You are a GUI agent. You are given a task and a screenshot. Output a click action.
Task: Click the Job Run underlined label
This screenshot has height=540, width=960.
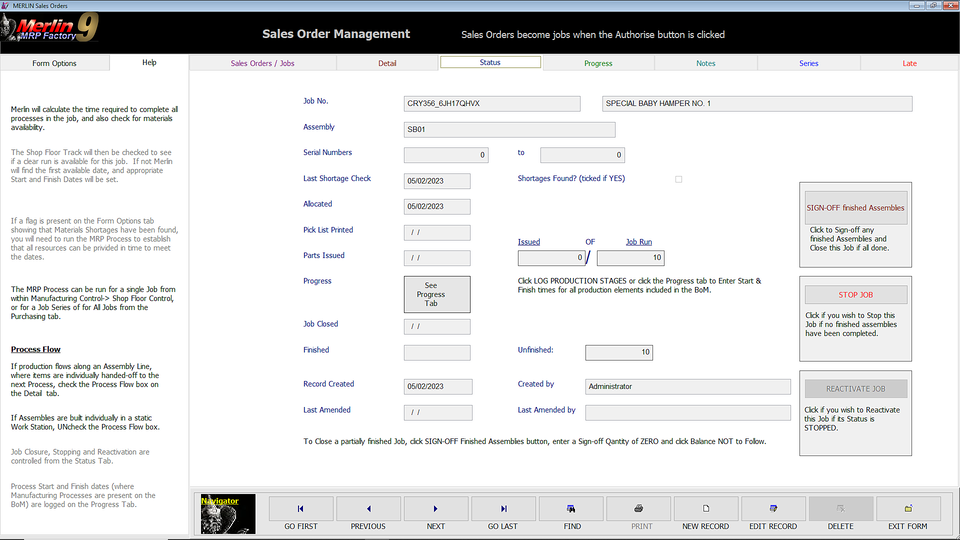point(639,242)
